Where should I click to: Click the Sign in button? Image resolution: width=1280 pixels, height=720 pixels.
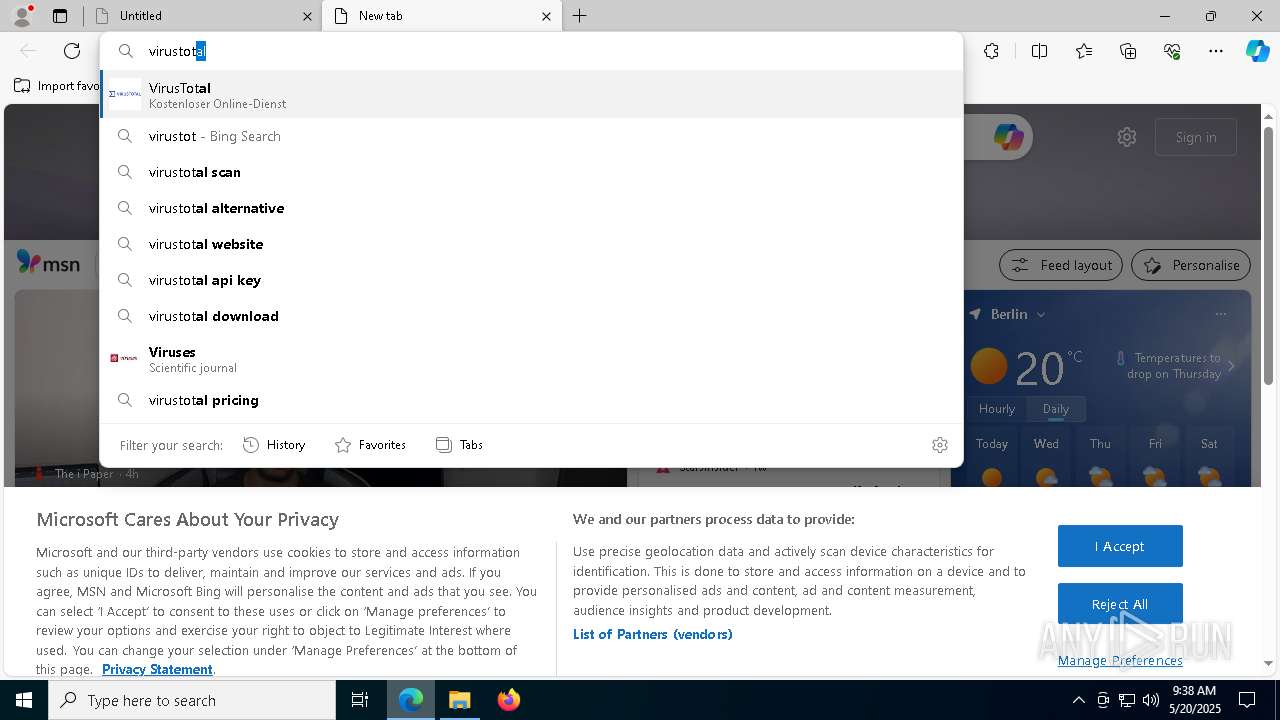coord(1196,137)
